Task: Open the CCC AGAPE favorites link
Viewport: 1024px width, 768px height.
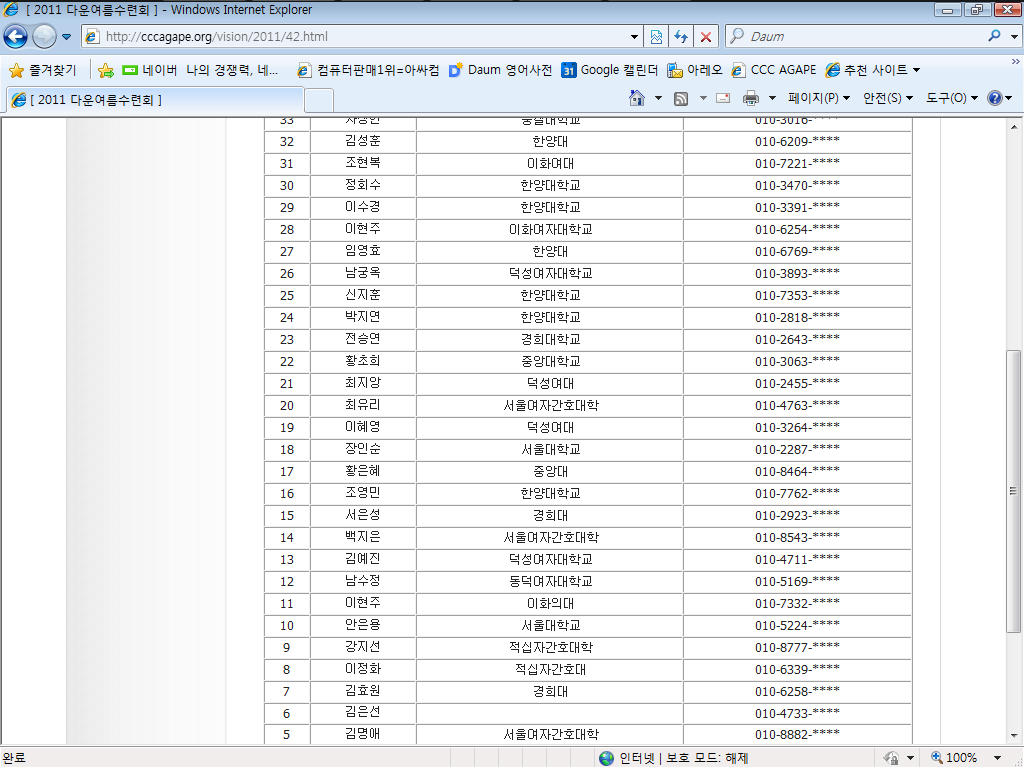Action: pyautogui.click(x=773, y=70)
